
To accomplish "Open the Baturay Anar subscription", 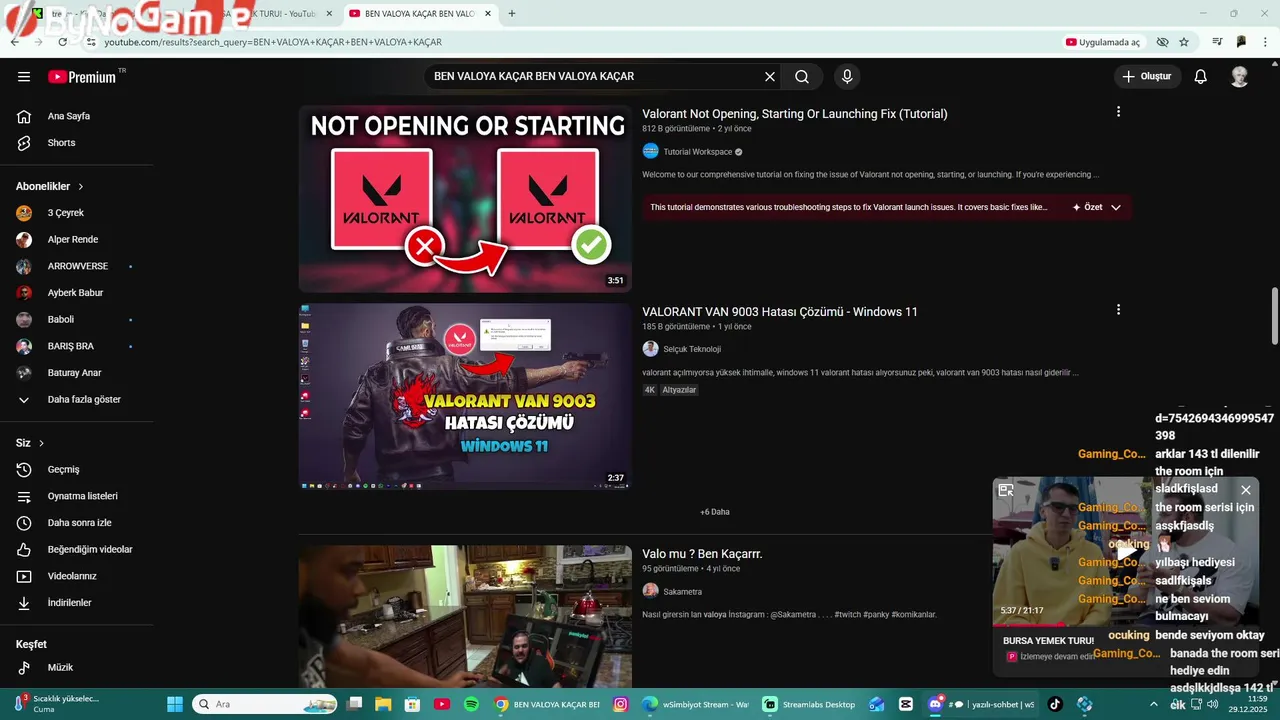I will [77, 373].
